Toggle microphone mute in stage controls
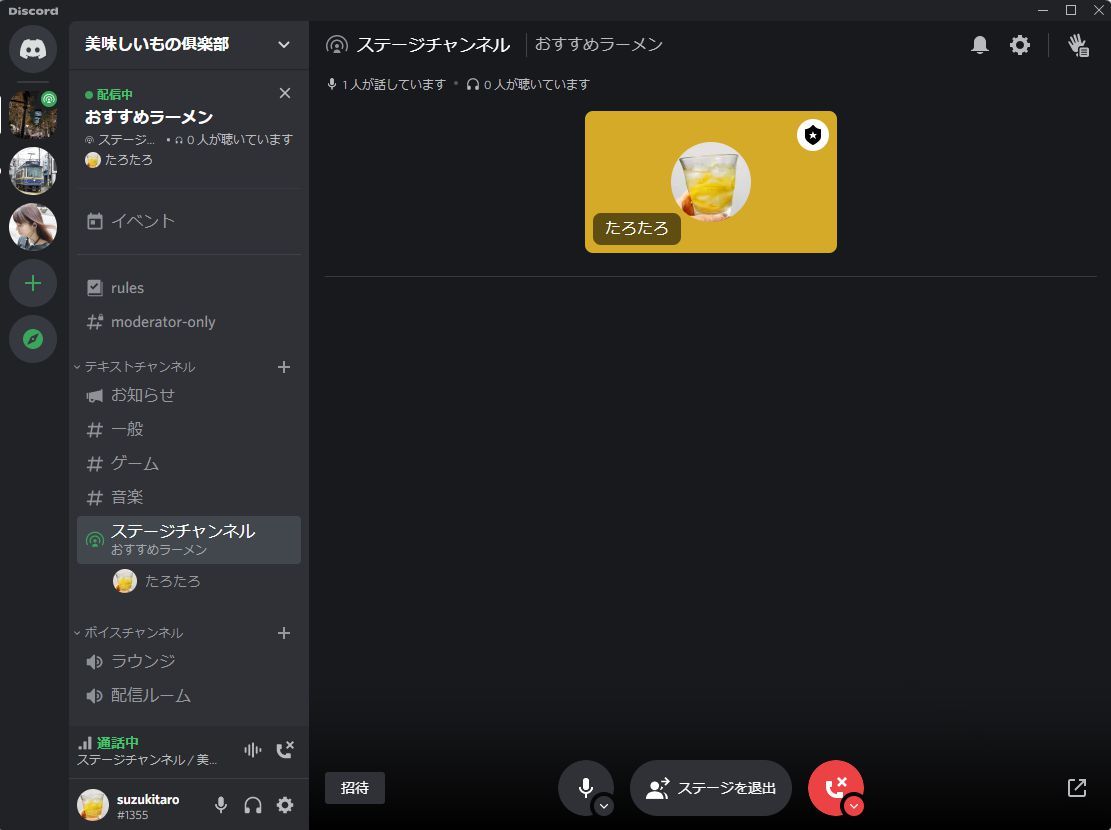Image resolution: width=1111 pixels, height=830 pixels. 586,787
